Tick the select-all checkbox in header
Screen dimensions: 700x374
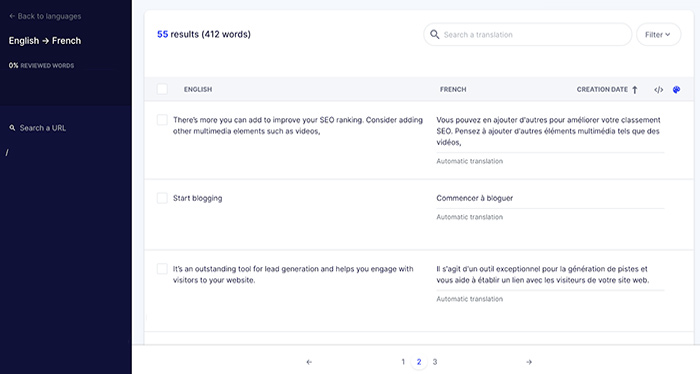(162, 89)
